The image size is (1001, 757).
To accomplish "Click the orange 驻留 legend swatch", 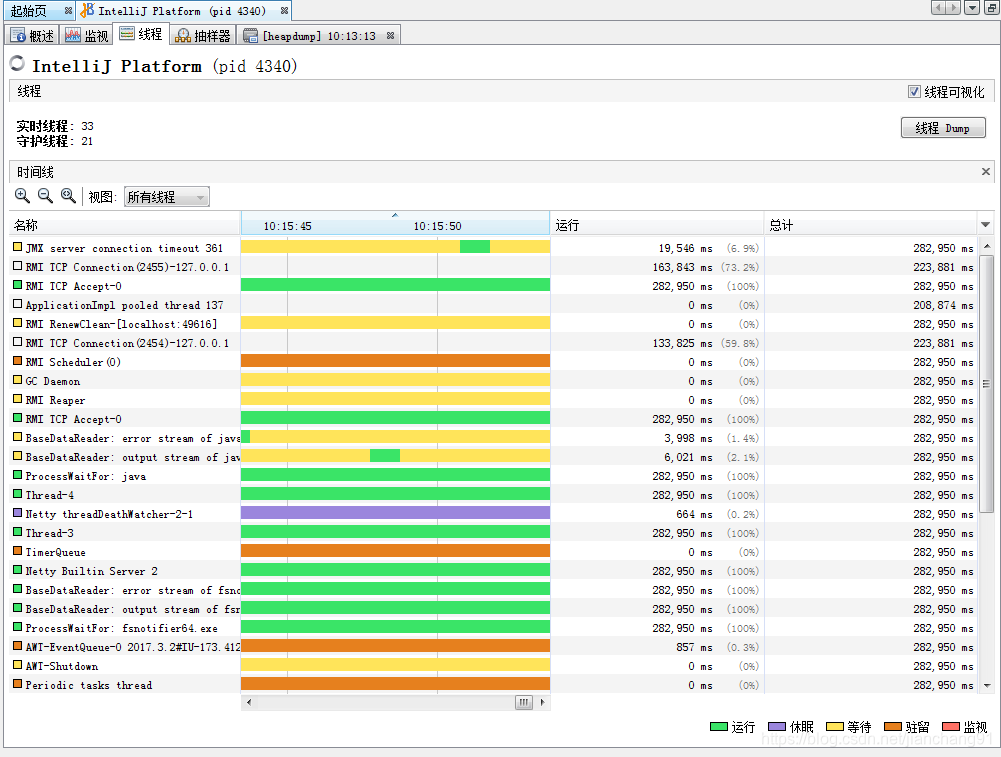I will point(893,726).
